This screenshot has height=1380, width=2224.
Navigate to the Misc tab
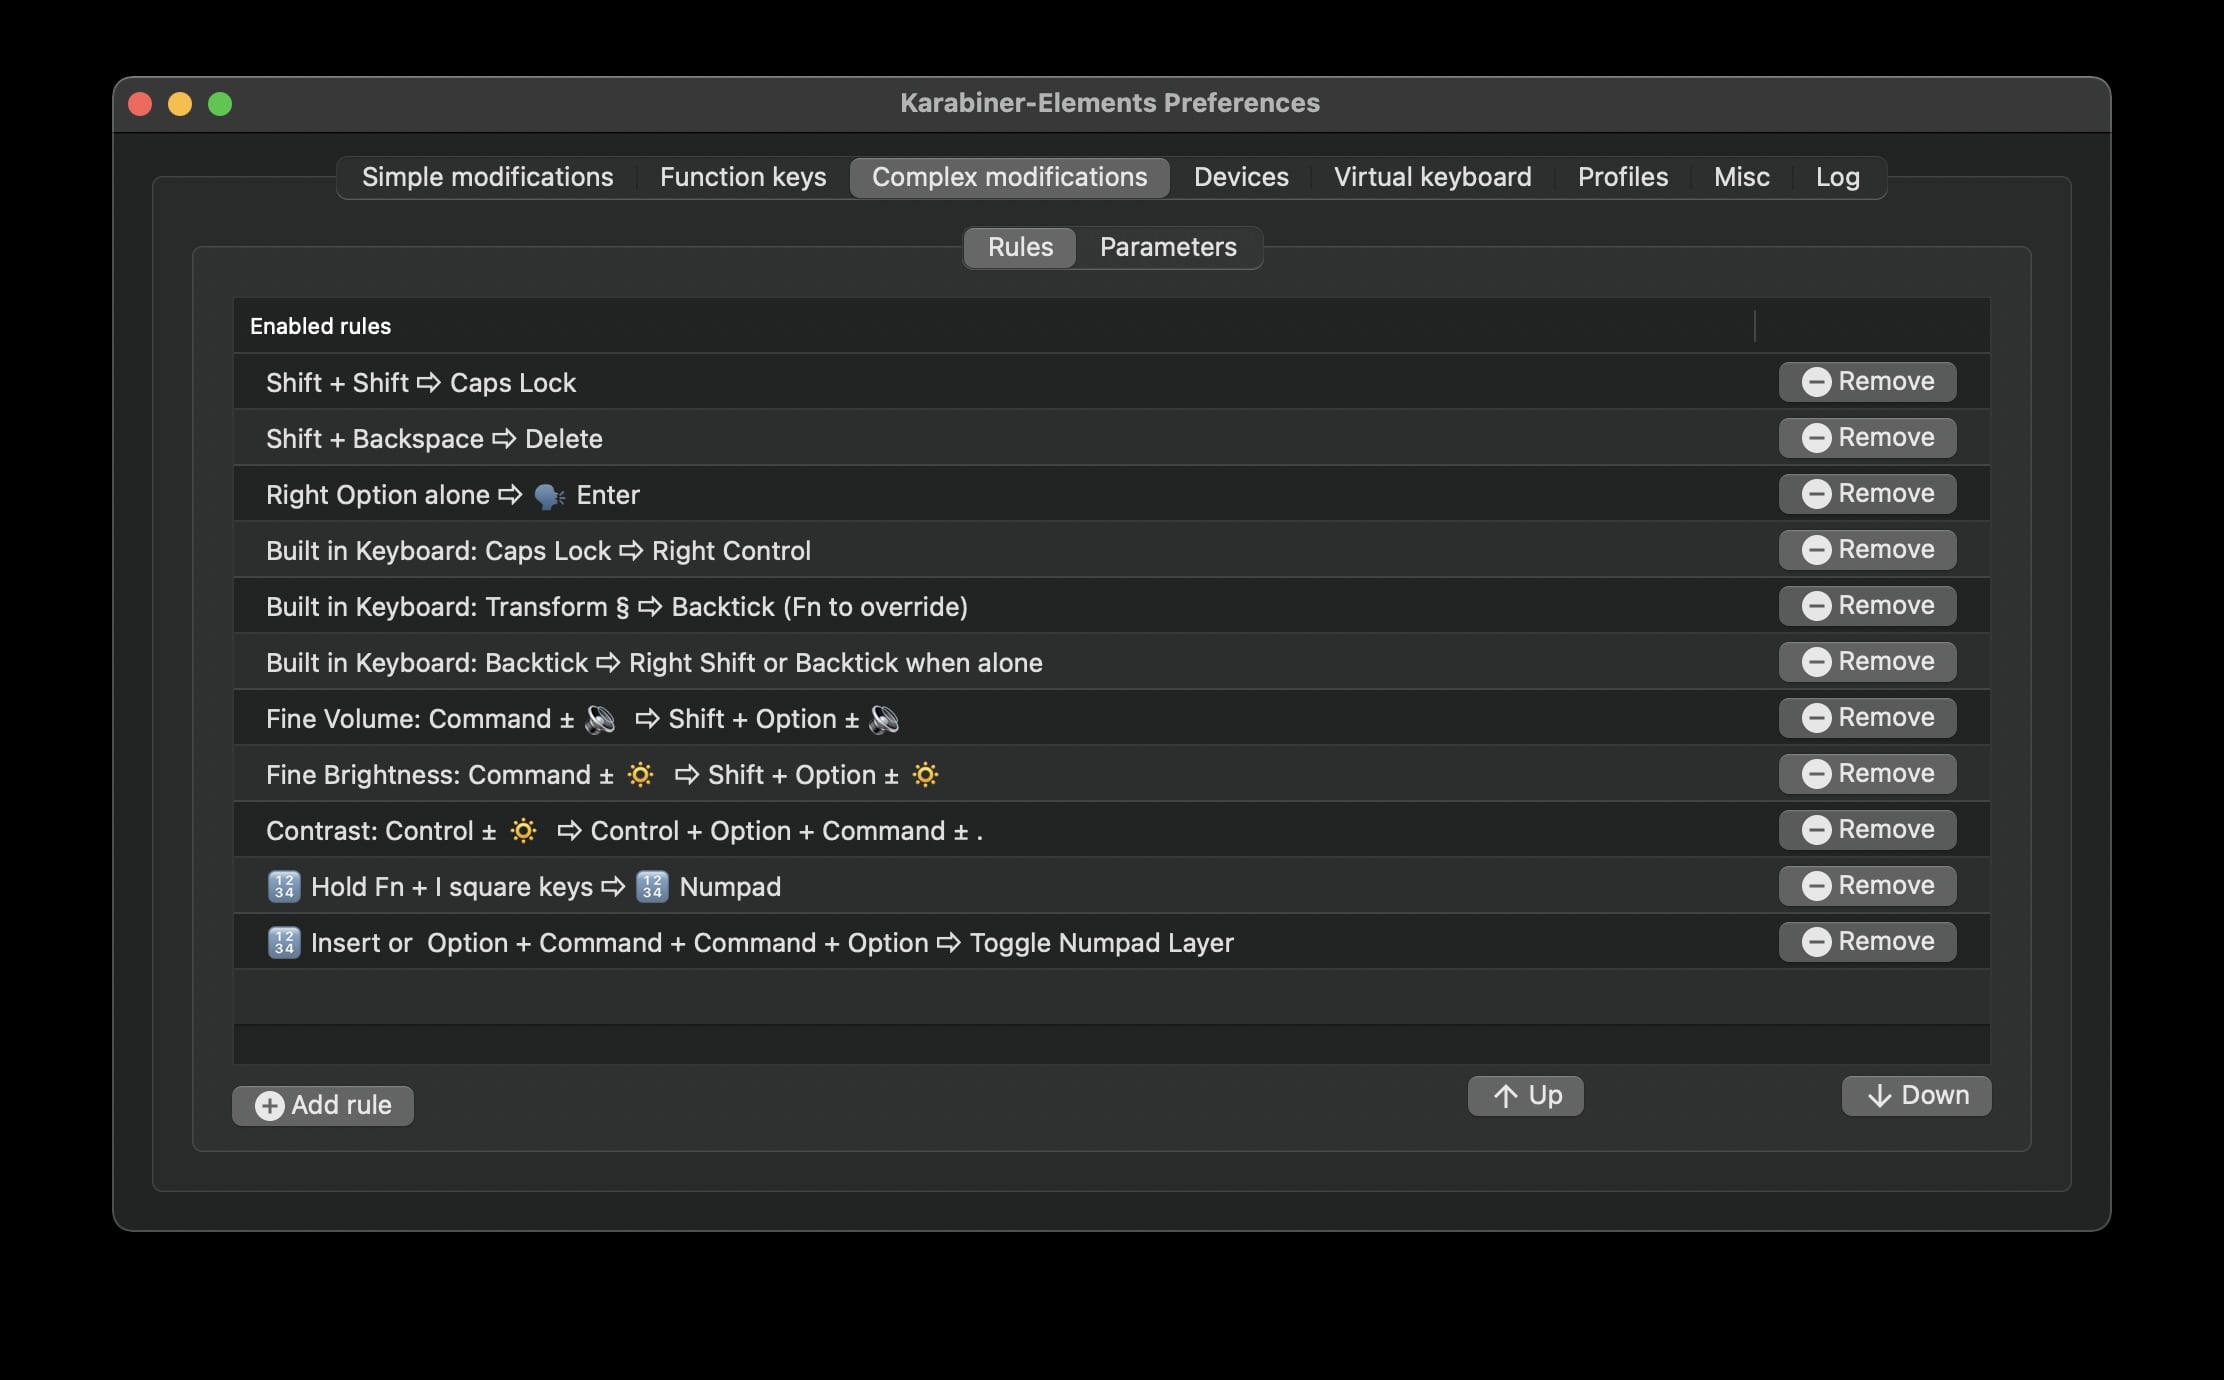coord(1742,176)
